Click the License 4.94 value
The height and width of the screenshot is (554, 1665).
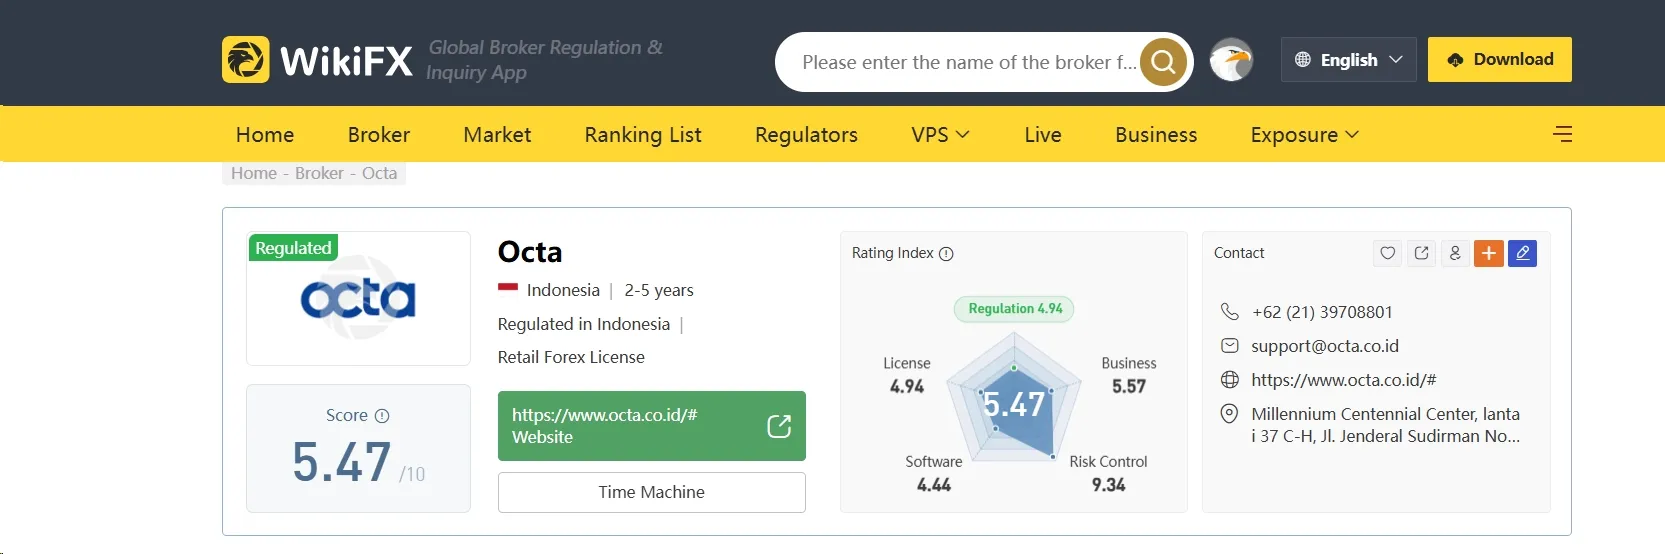pyautogui.click(x=907, y=387)
